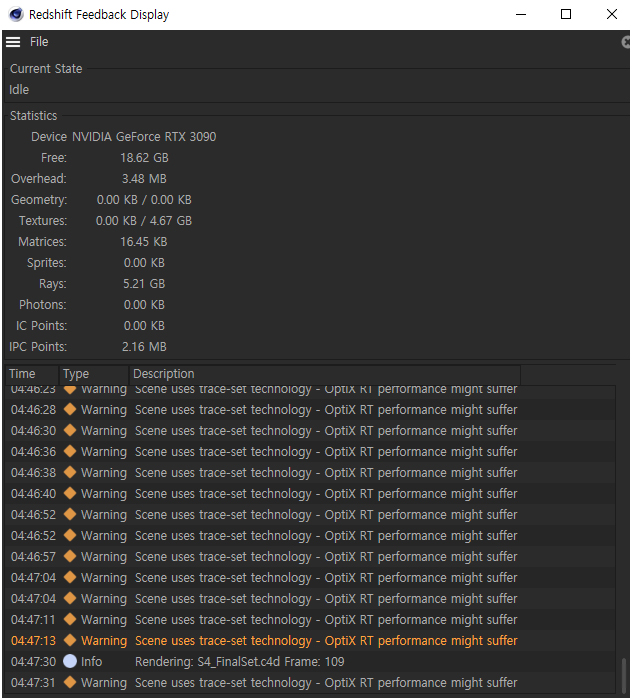The height and width of the screenshot is (698, 636).
Task: Click the Device value NVIDIA GeForce RTX 3090
Action: (144, 137)
